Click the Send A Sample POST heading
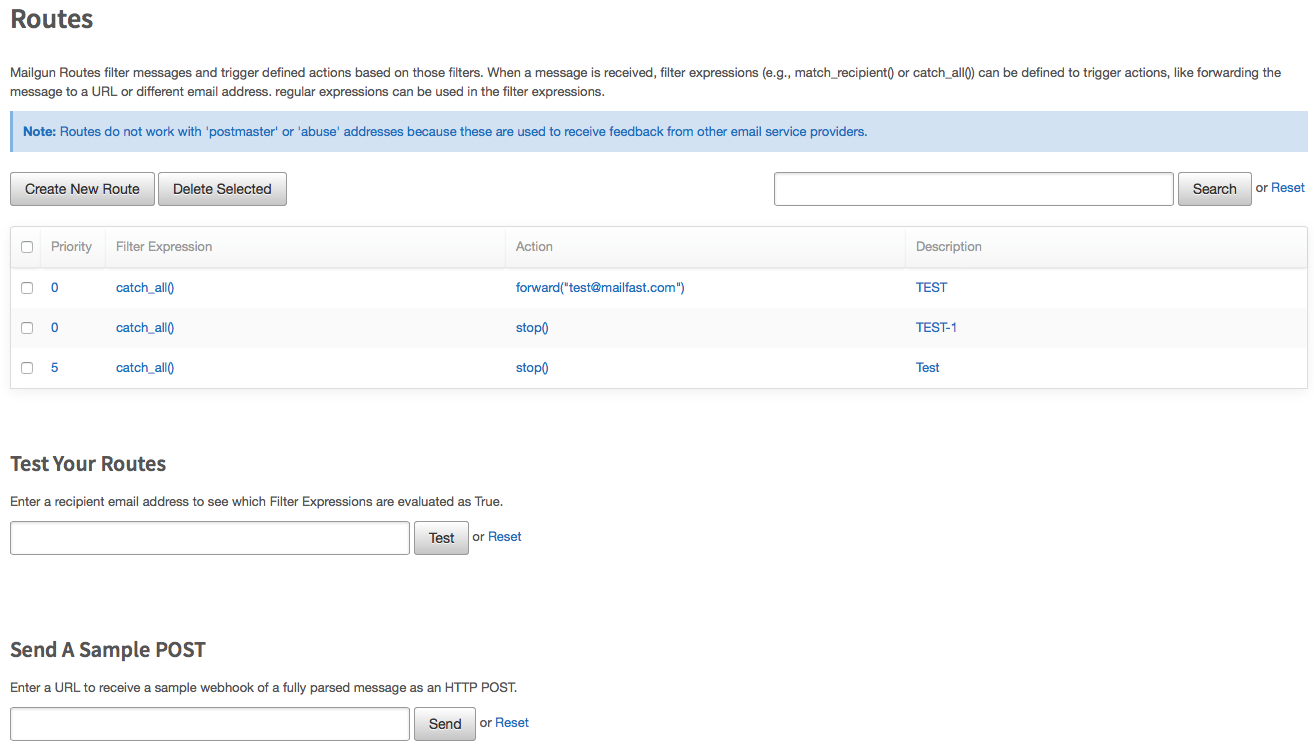 tap(108, 650)
